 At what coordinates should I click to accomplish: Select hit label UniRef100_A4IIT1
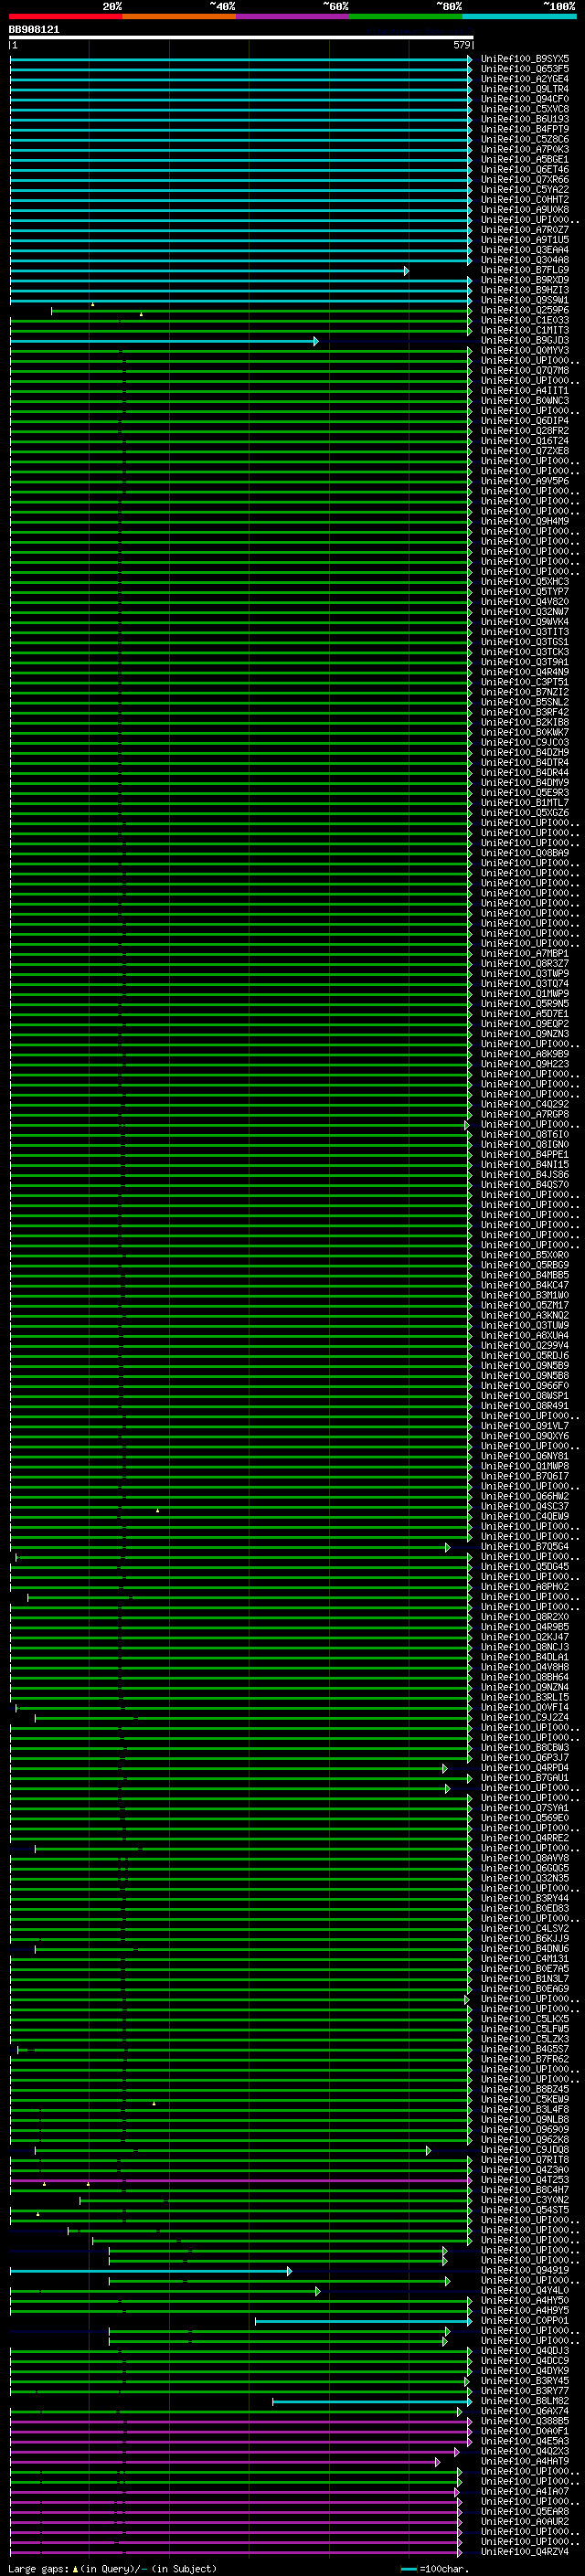[x=525, y=391]
